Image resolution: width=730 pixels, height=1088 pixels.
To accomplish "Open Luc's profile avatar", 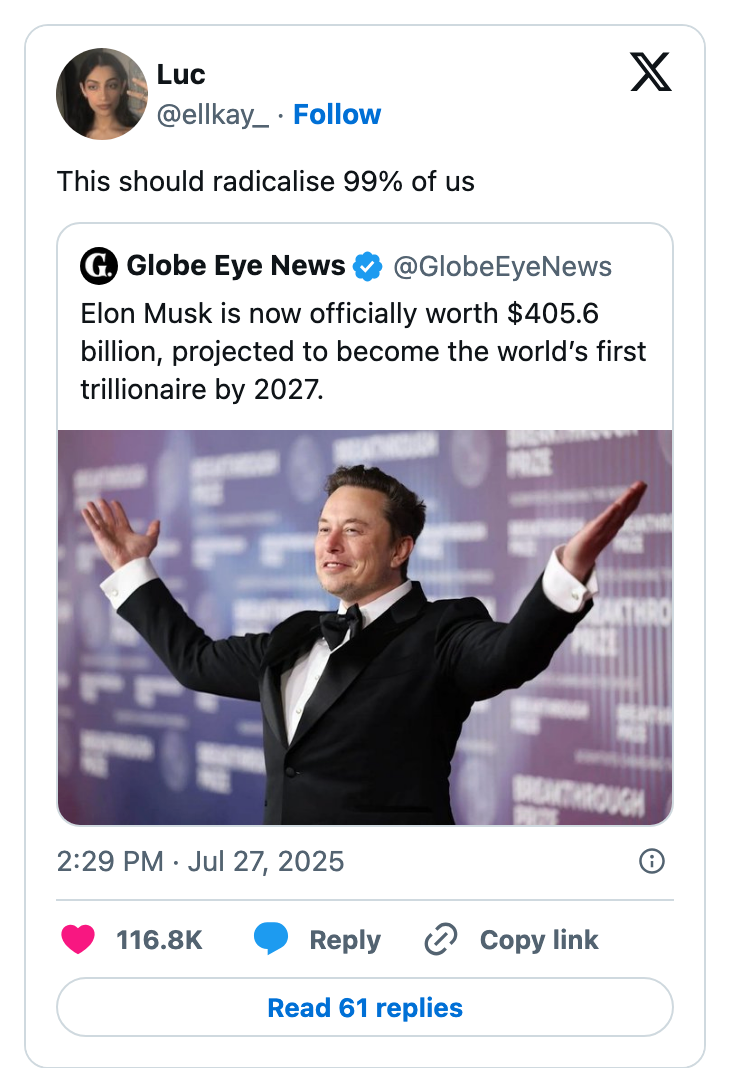I will 102,93.
